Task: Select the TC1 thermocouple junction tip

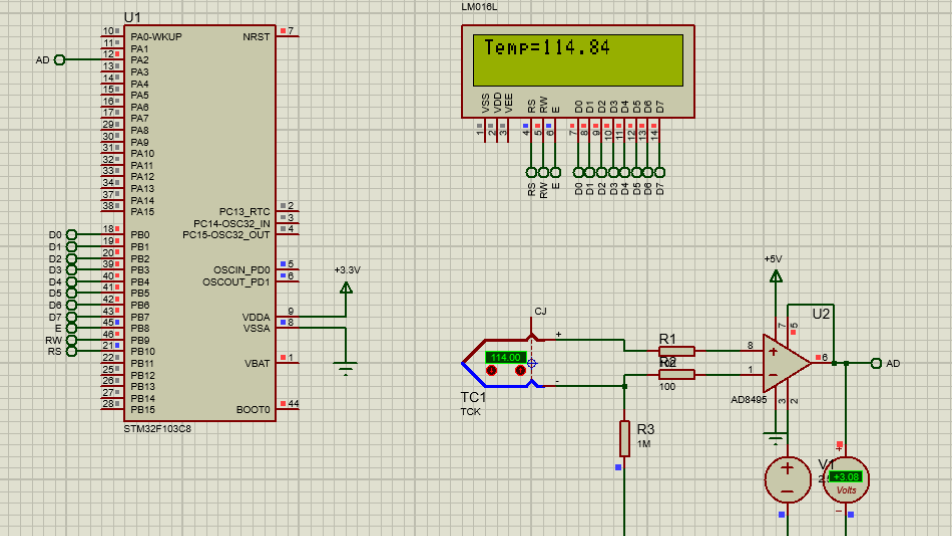Action: coord(464,363)
